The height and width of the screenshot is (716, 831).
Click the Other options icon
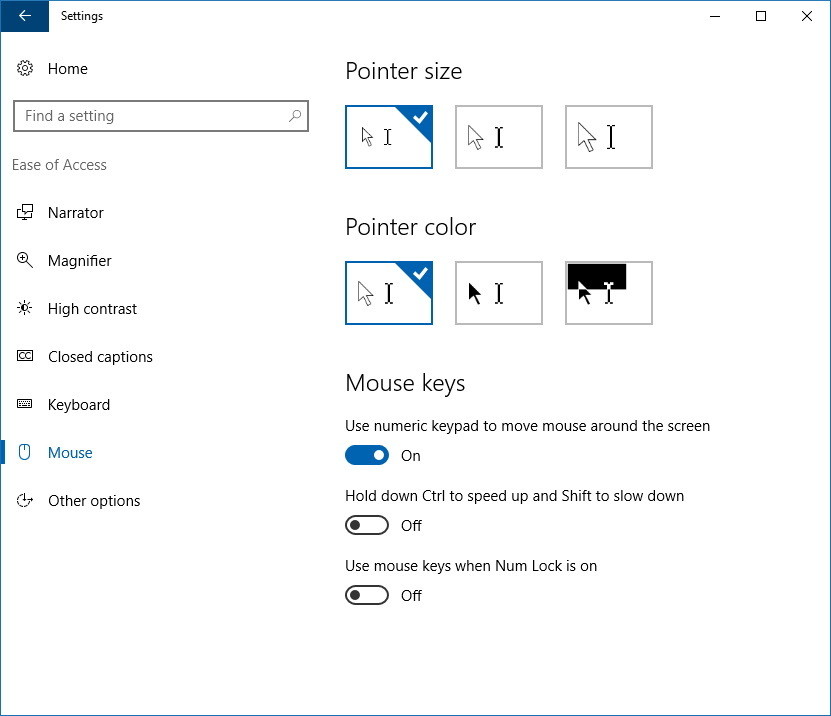coord(25,501)
